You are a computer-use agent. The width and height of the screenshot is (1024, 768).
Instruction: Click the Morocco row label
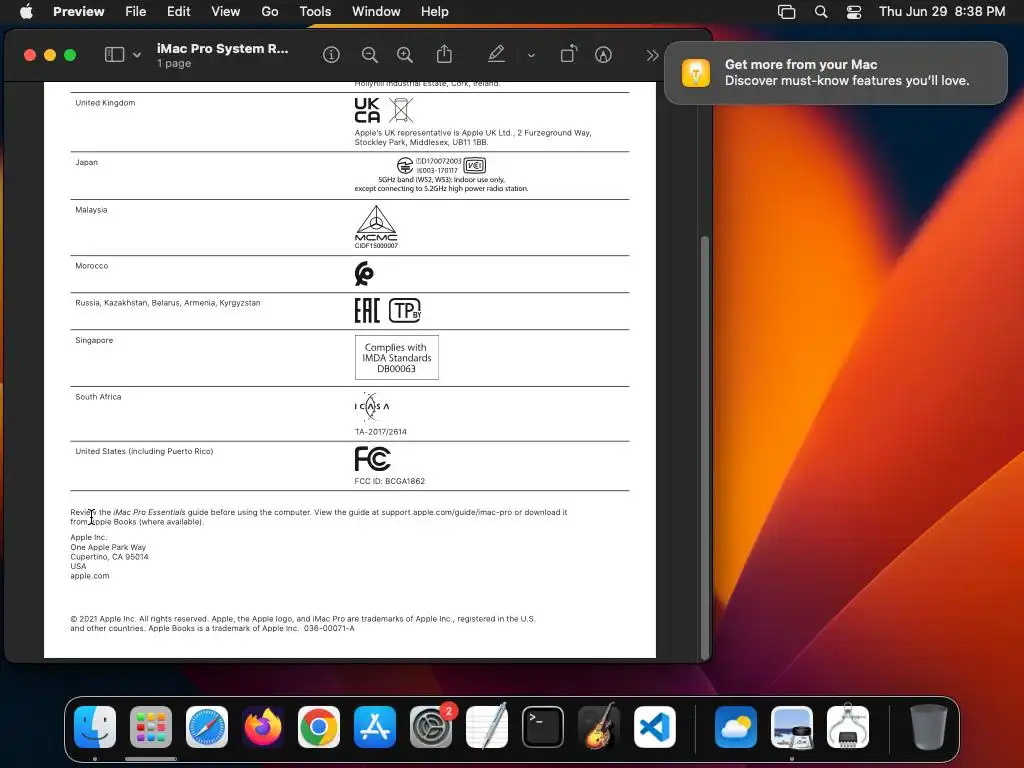tap(91, 266)
